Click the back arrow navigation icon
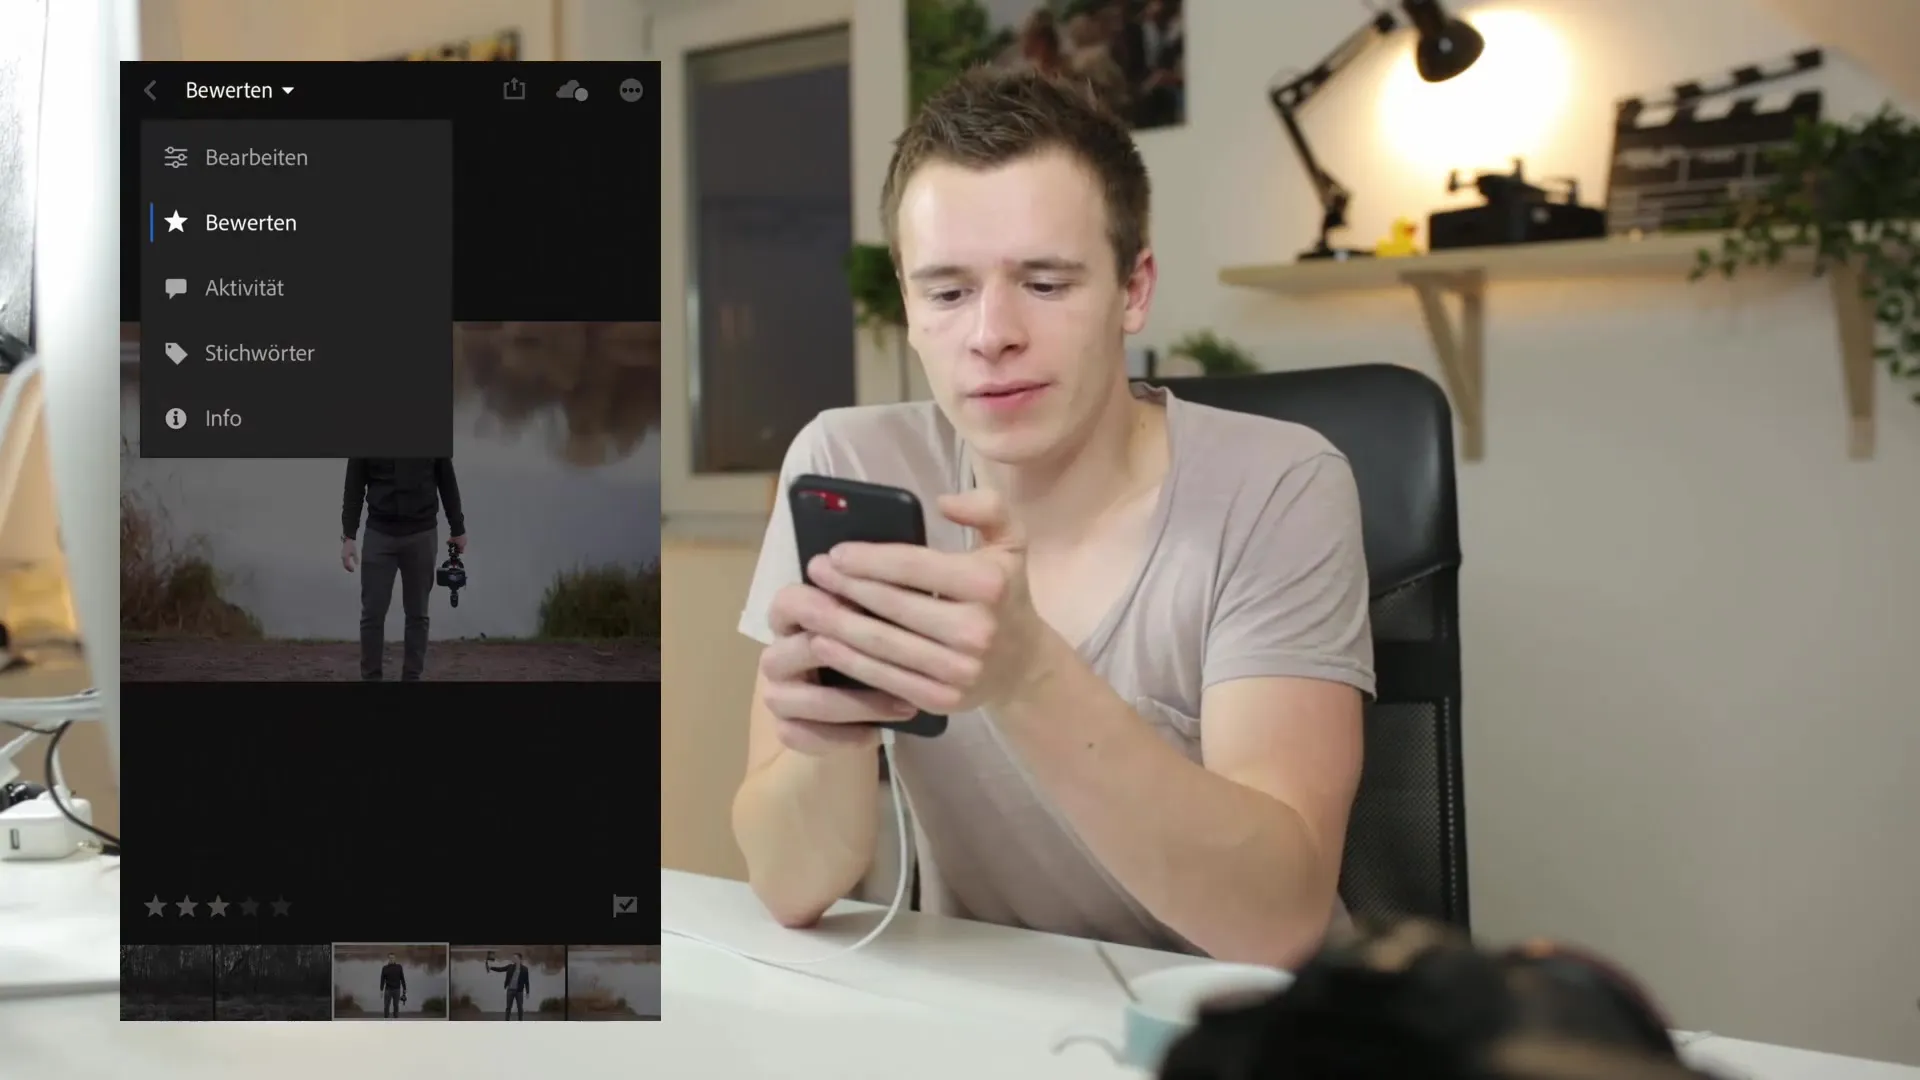This screenshot has width=1920, height=1080. click(x=150, y=90)
